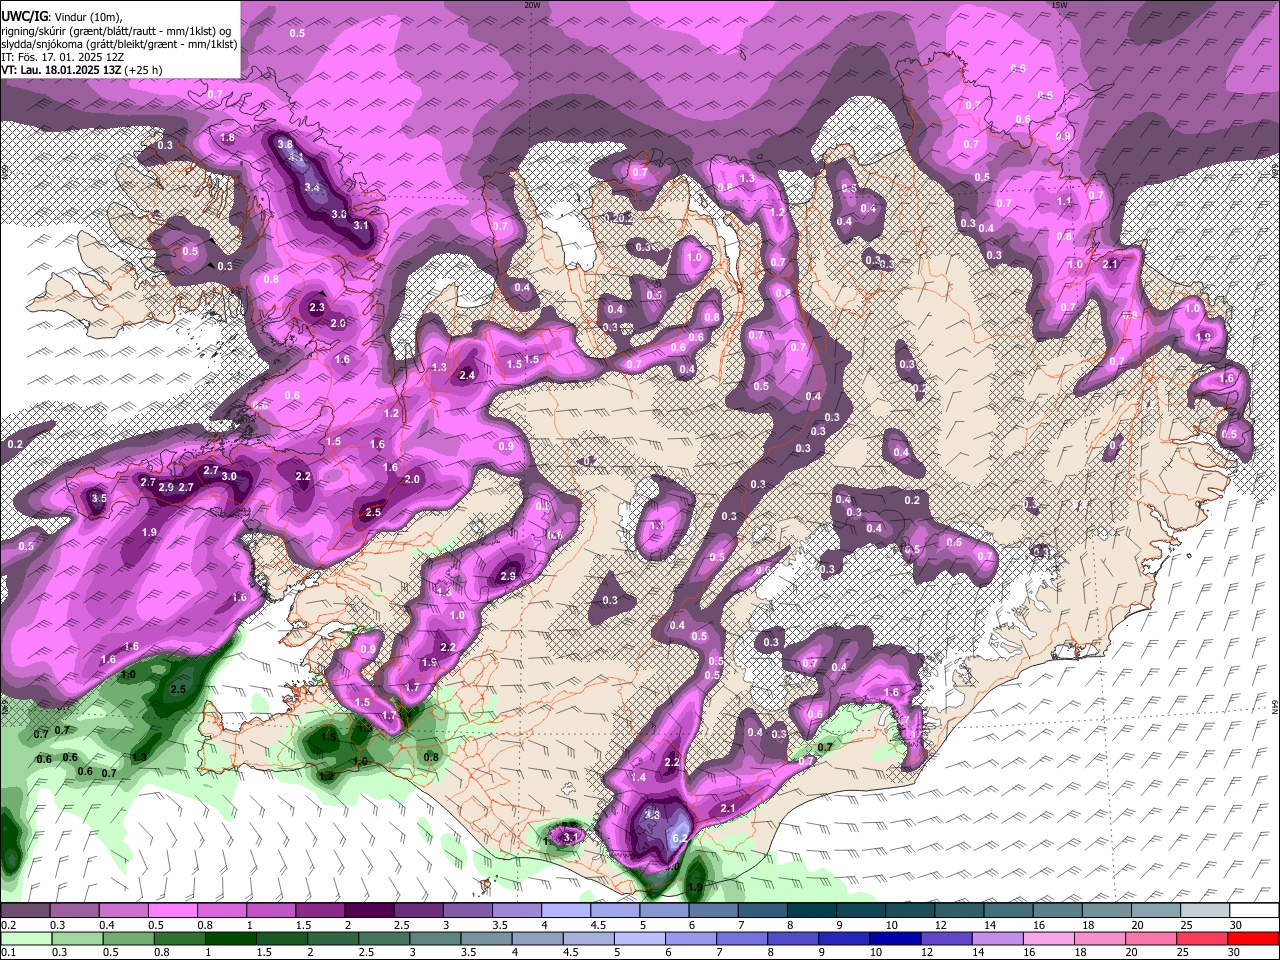Click the 1.8 value in the northwest
Screen dimensions: 1280x960
click(x=227, y=138)
